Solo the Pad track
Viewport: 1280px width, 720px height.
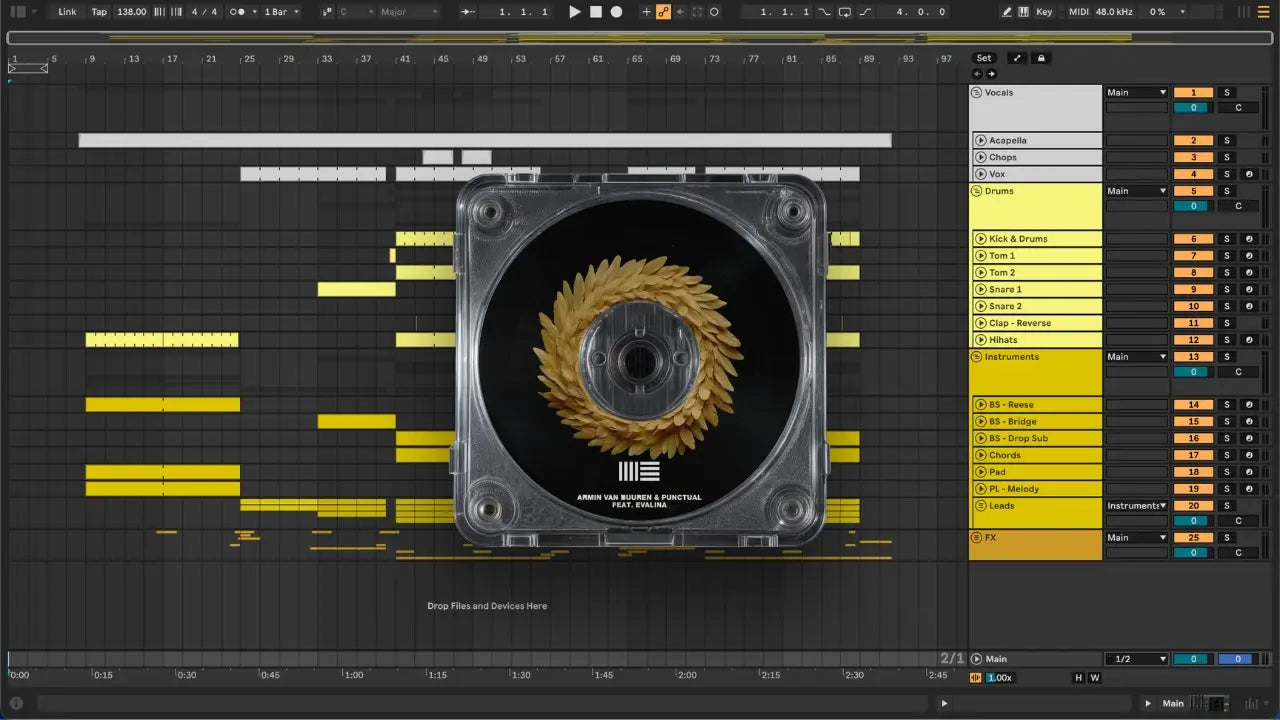[x=1227, y=472]
